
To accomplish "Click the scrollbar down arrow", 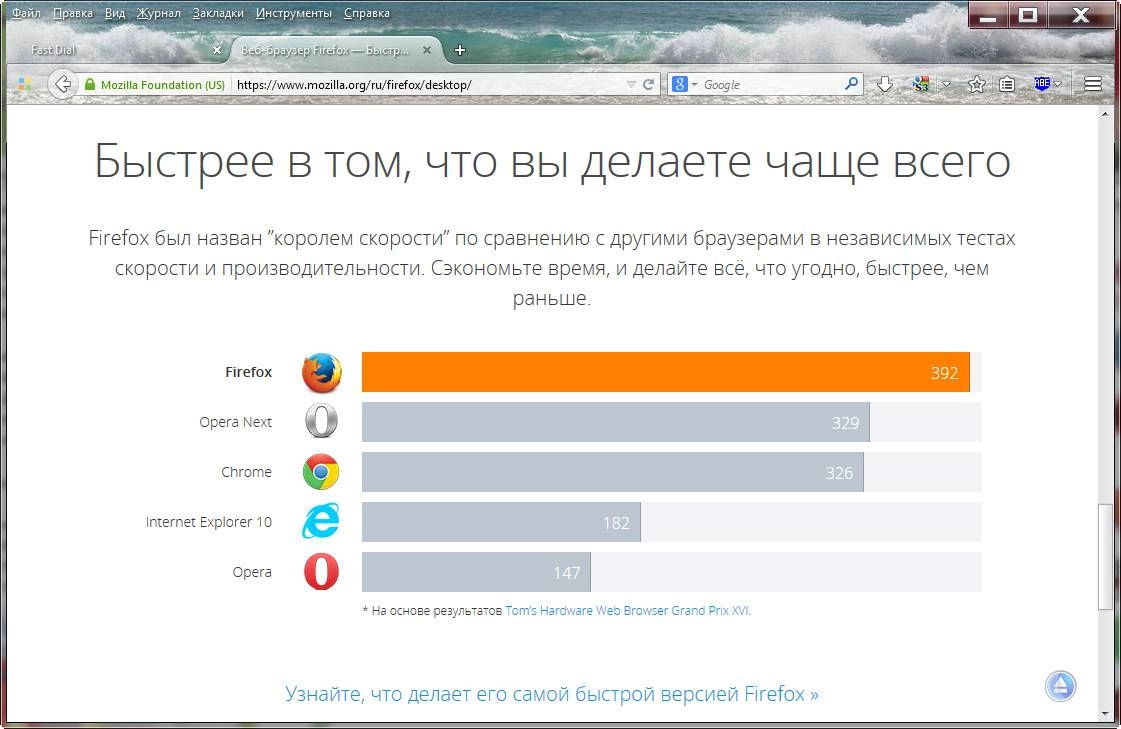I will coord(1105,713).
